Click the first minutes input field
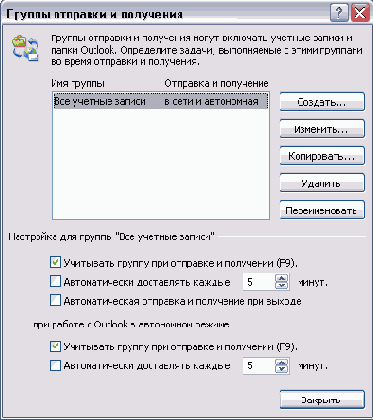This screenshot has height=420, width=373. [x=259, y=282]
